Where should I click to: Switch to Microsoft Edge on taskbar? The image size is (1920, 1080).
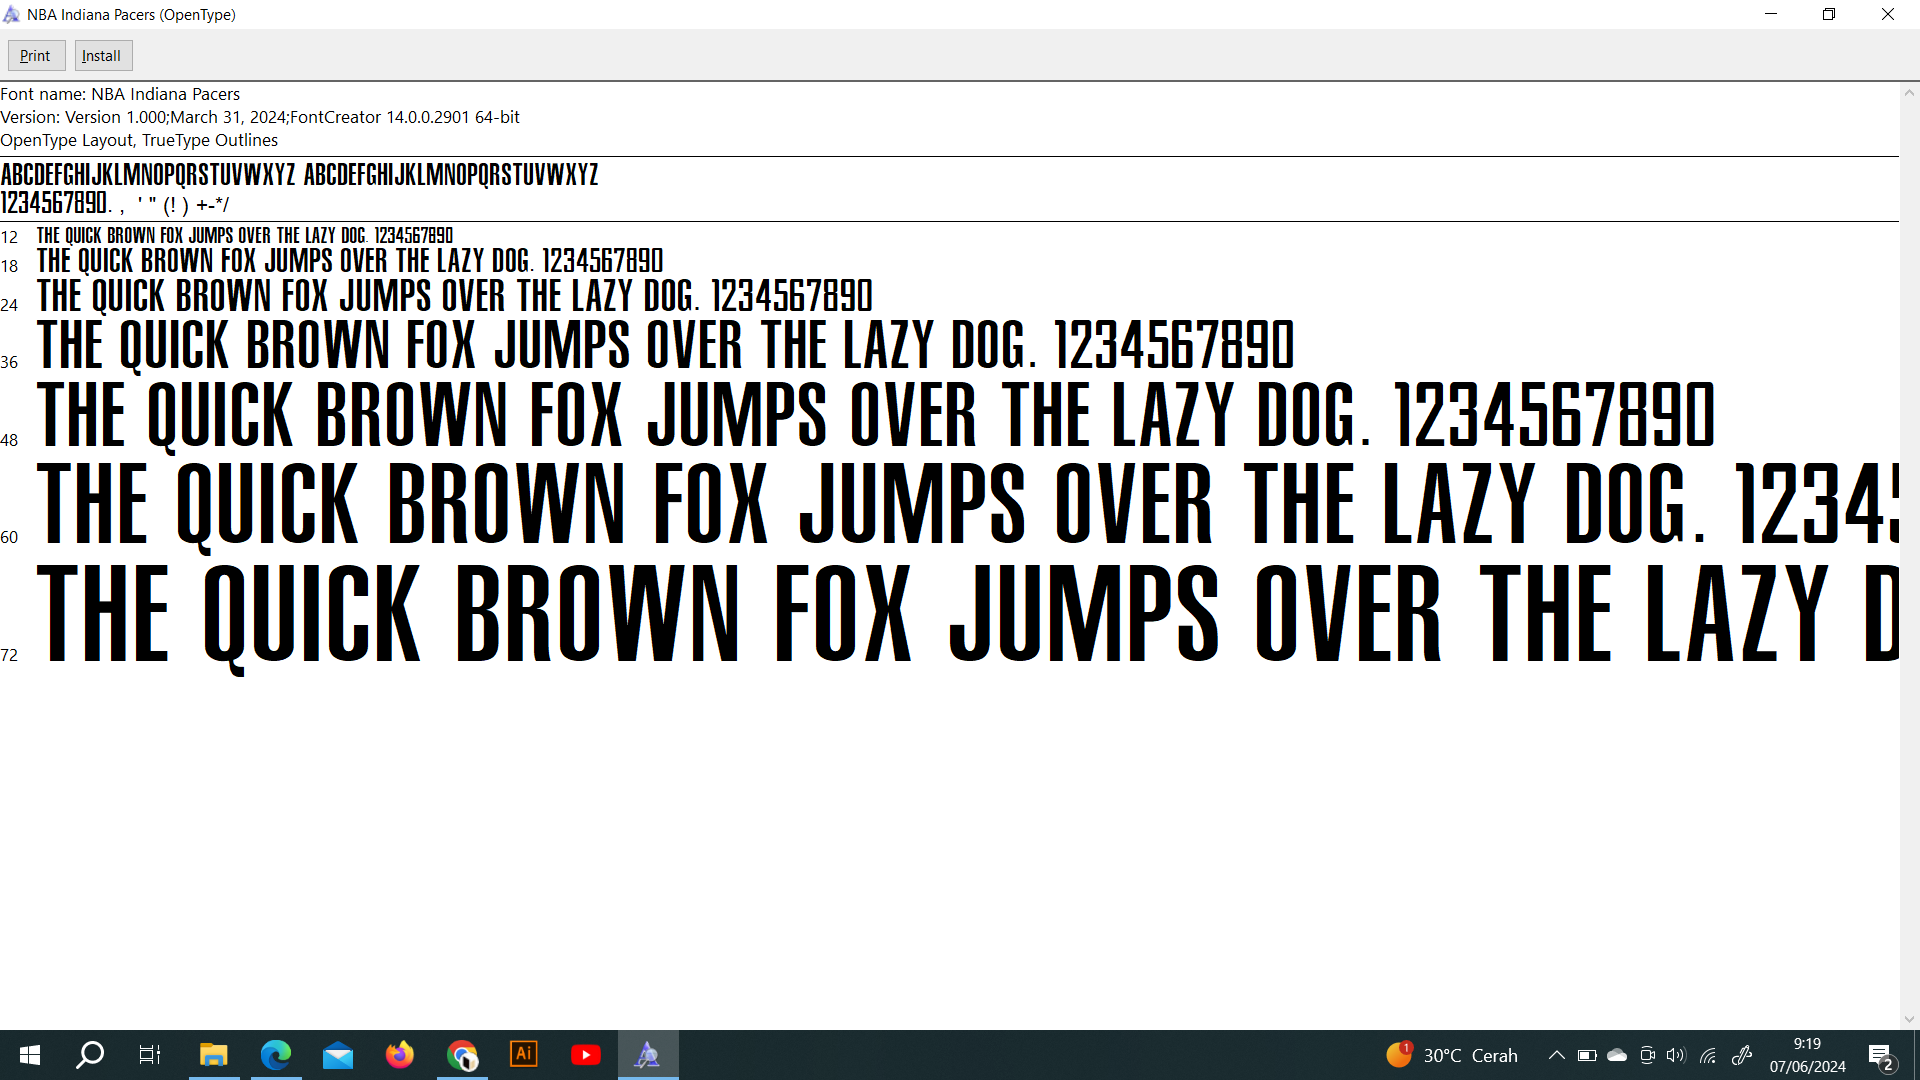tap(275, 1055)
